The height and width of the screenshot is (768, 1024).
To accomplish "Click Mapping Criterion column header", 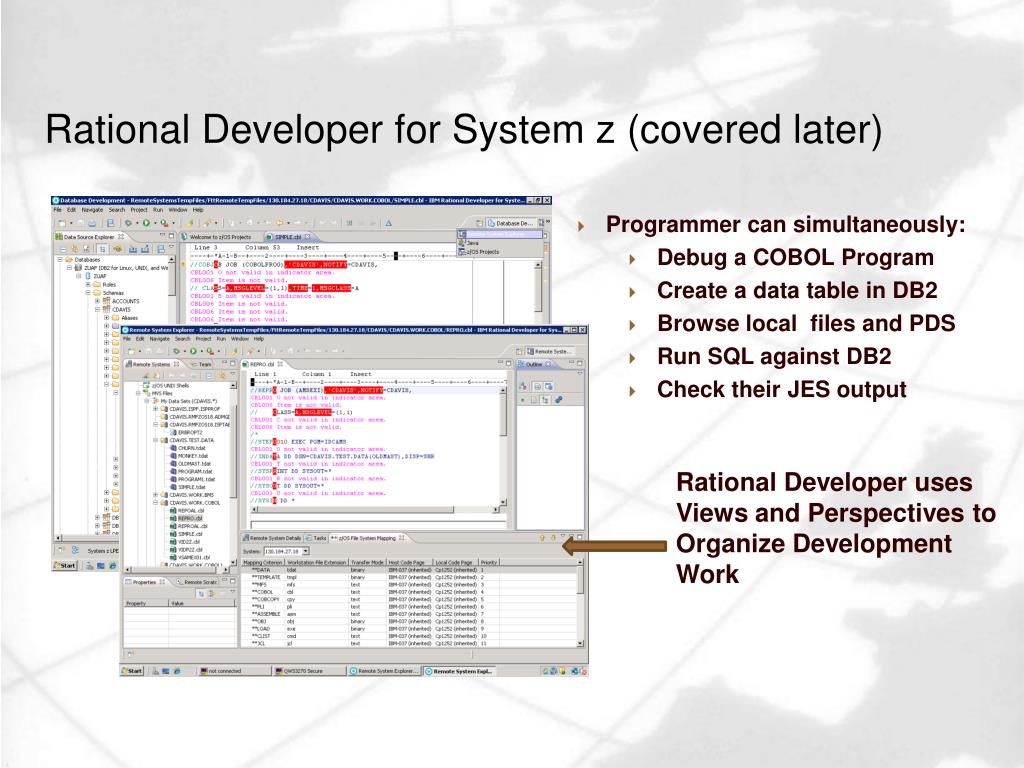I will pos(263,562).
